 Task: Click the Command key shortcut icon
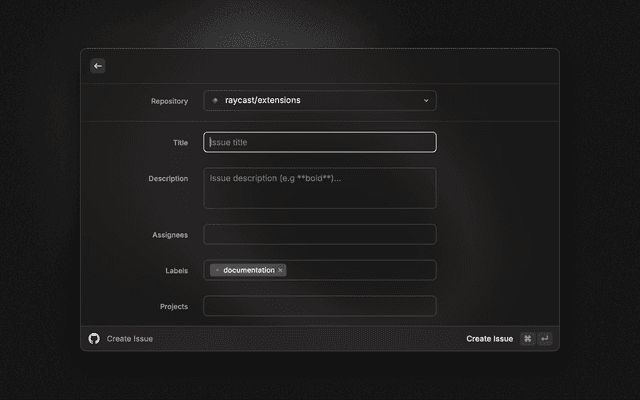pyautogui.click(x=528, y=339)
